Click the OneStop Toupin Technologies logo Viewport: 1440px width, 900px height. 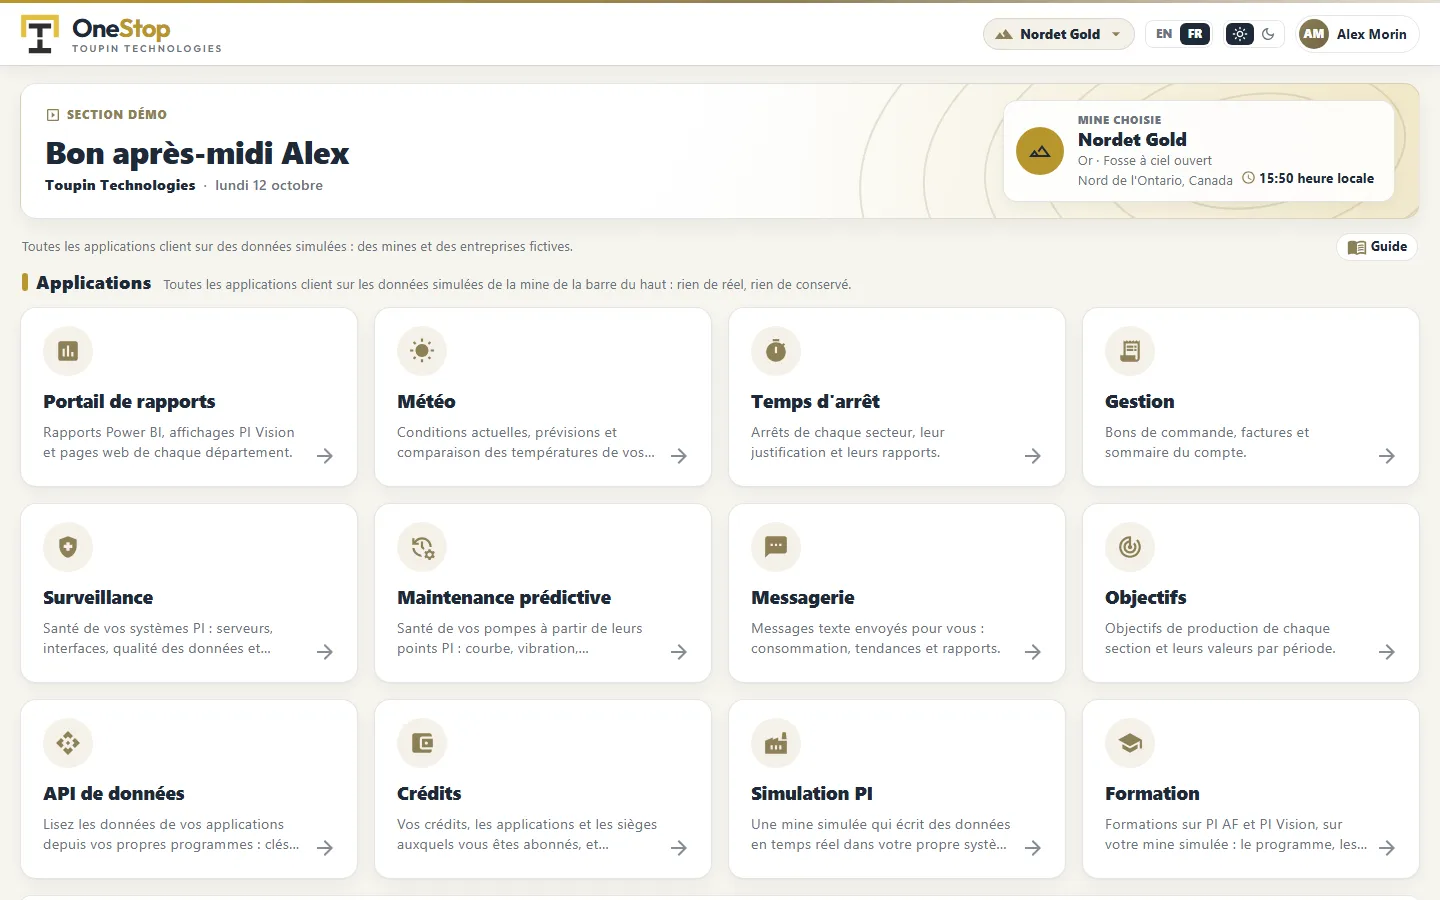tap(121, 34)
